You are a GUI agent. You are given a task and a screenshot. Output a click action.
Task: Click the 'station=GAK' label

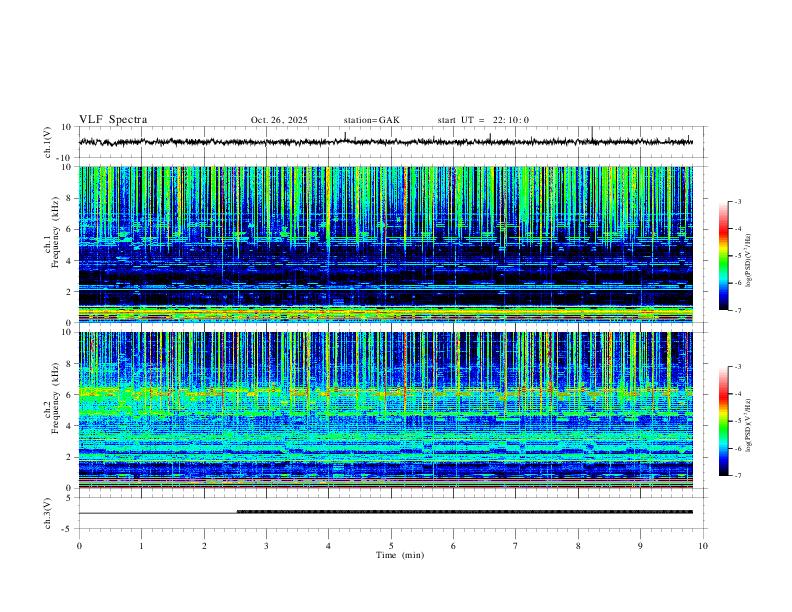371,120
